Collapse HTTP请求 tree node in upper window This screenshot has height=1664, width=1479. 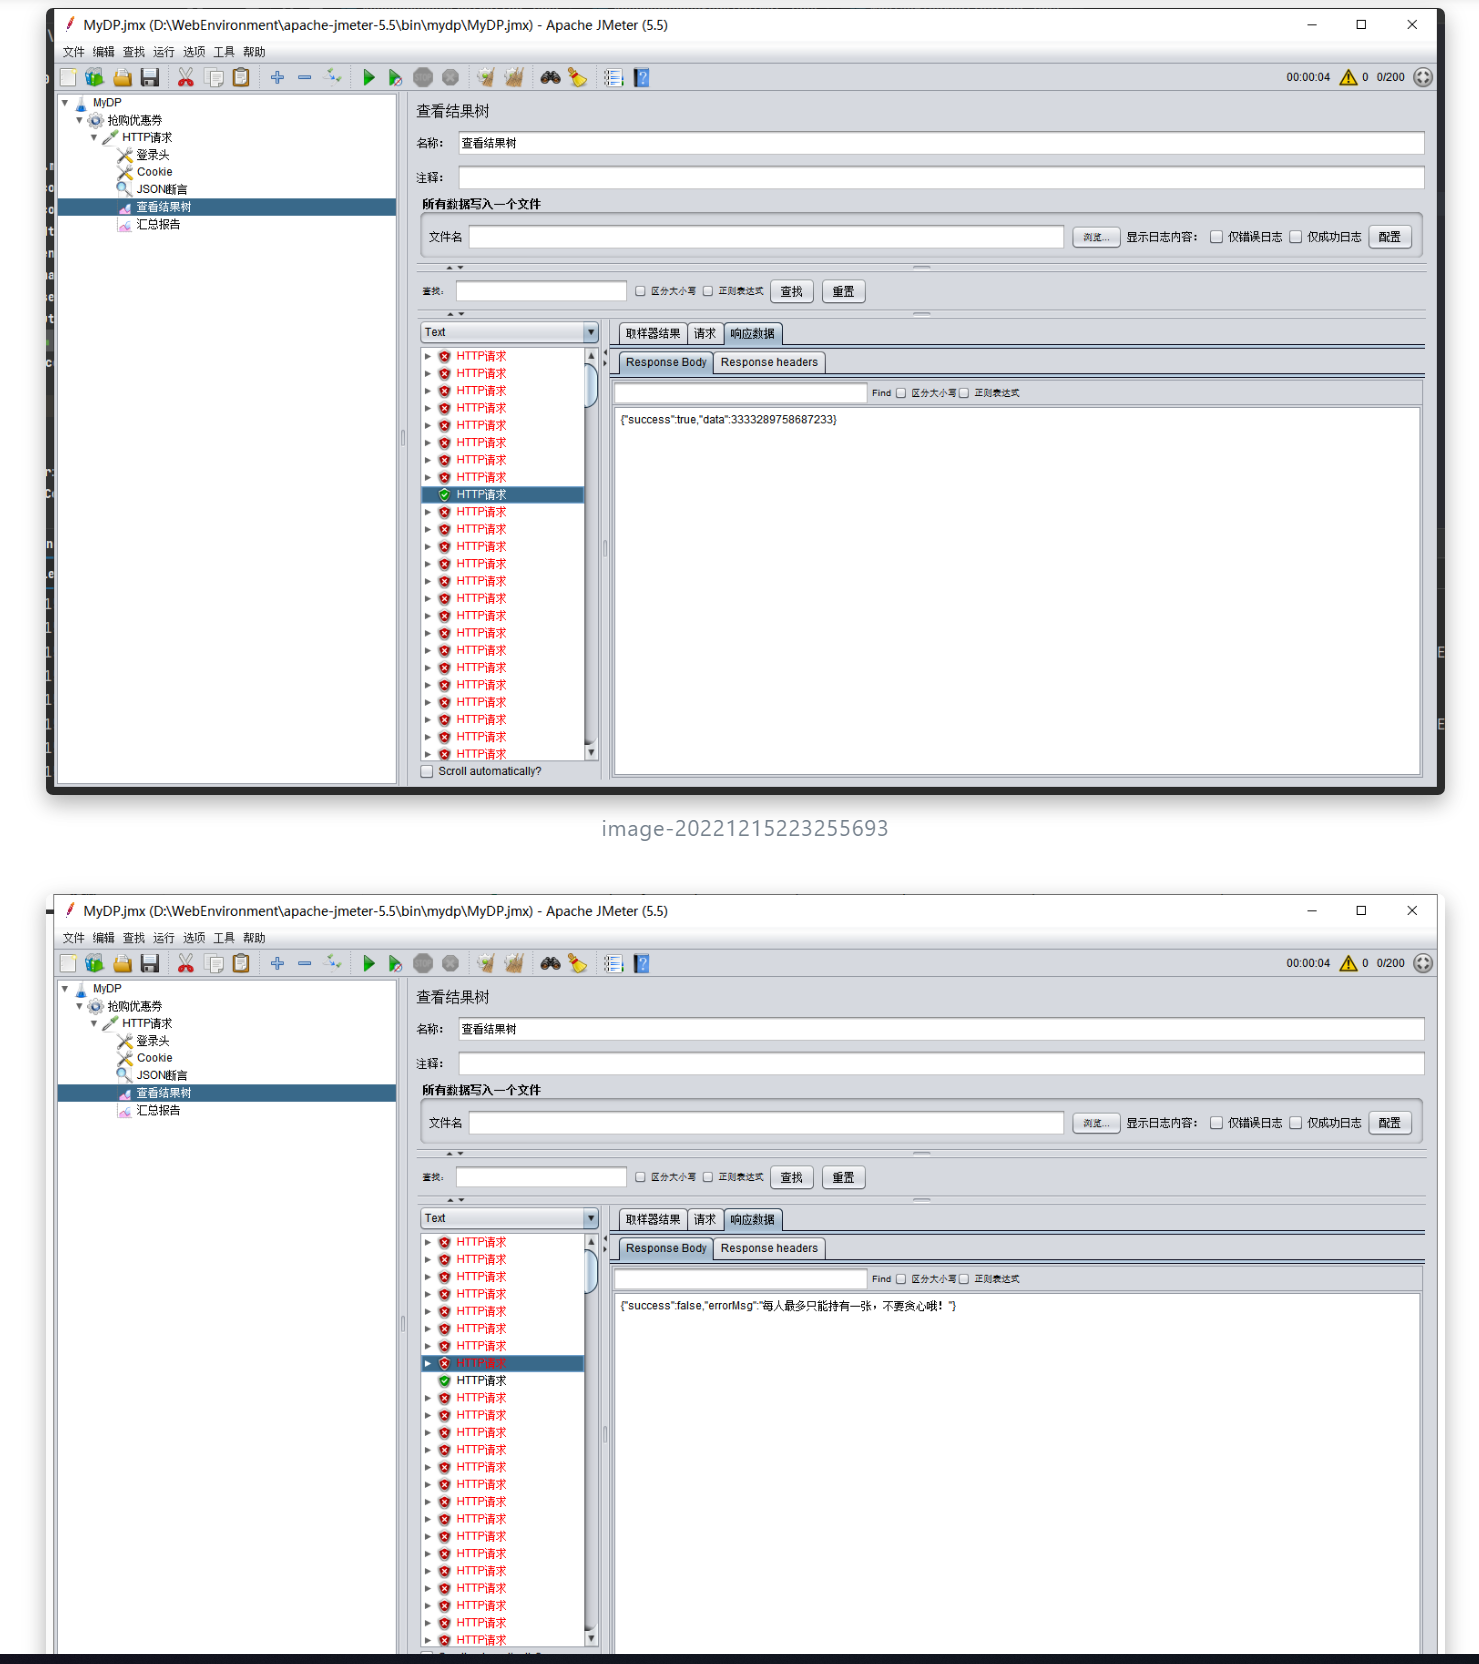tap(94, 137)
